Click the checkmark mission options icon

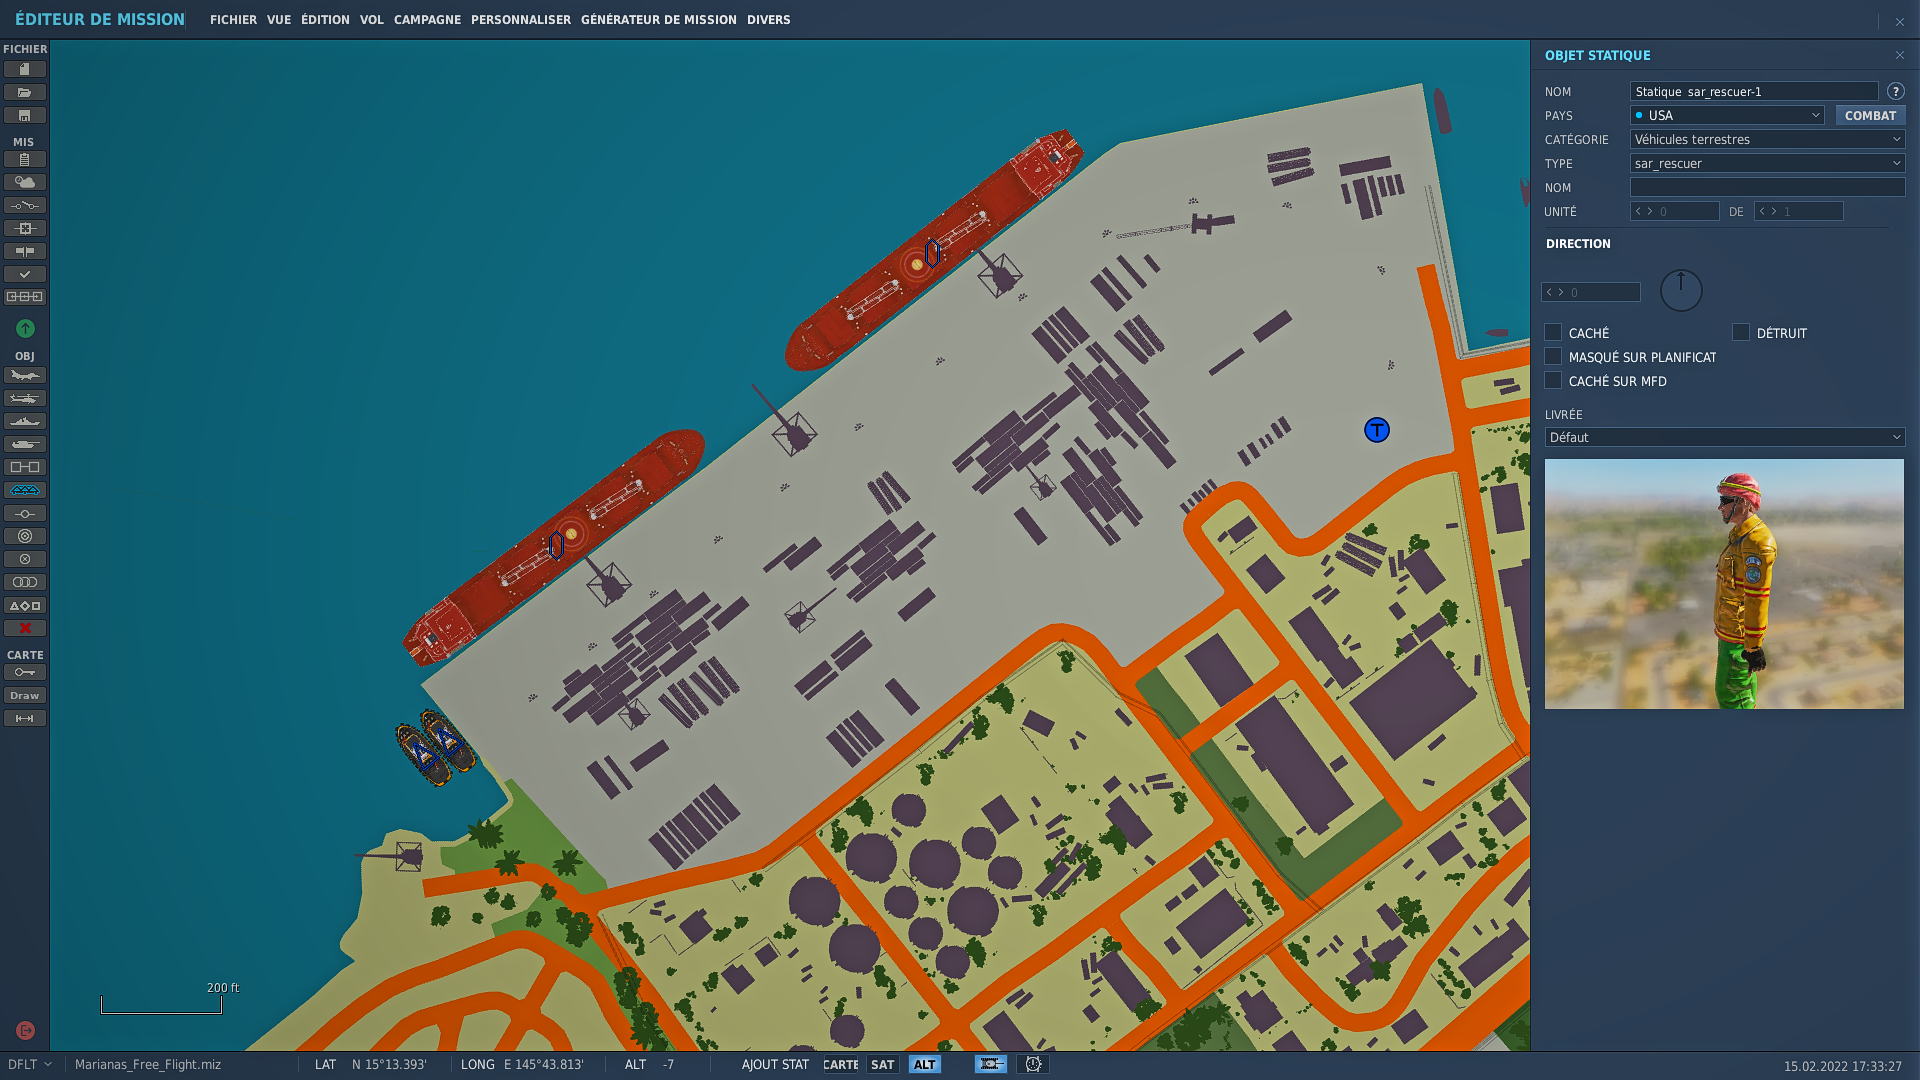(x=25, y=274)
